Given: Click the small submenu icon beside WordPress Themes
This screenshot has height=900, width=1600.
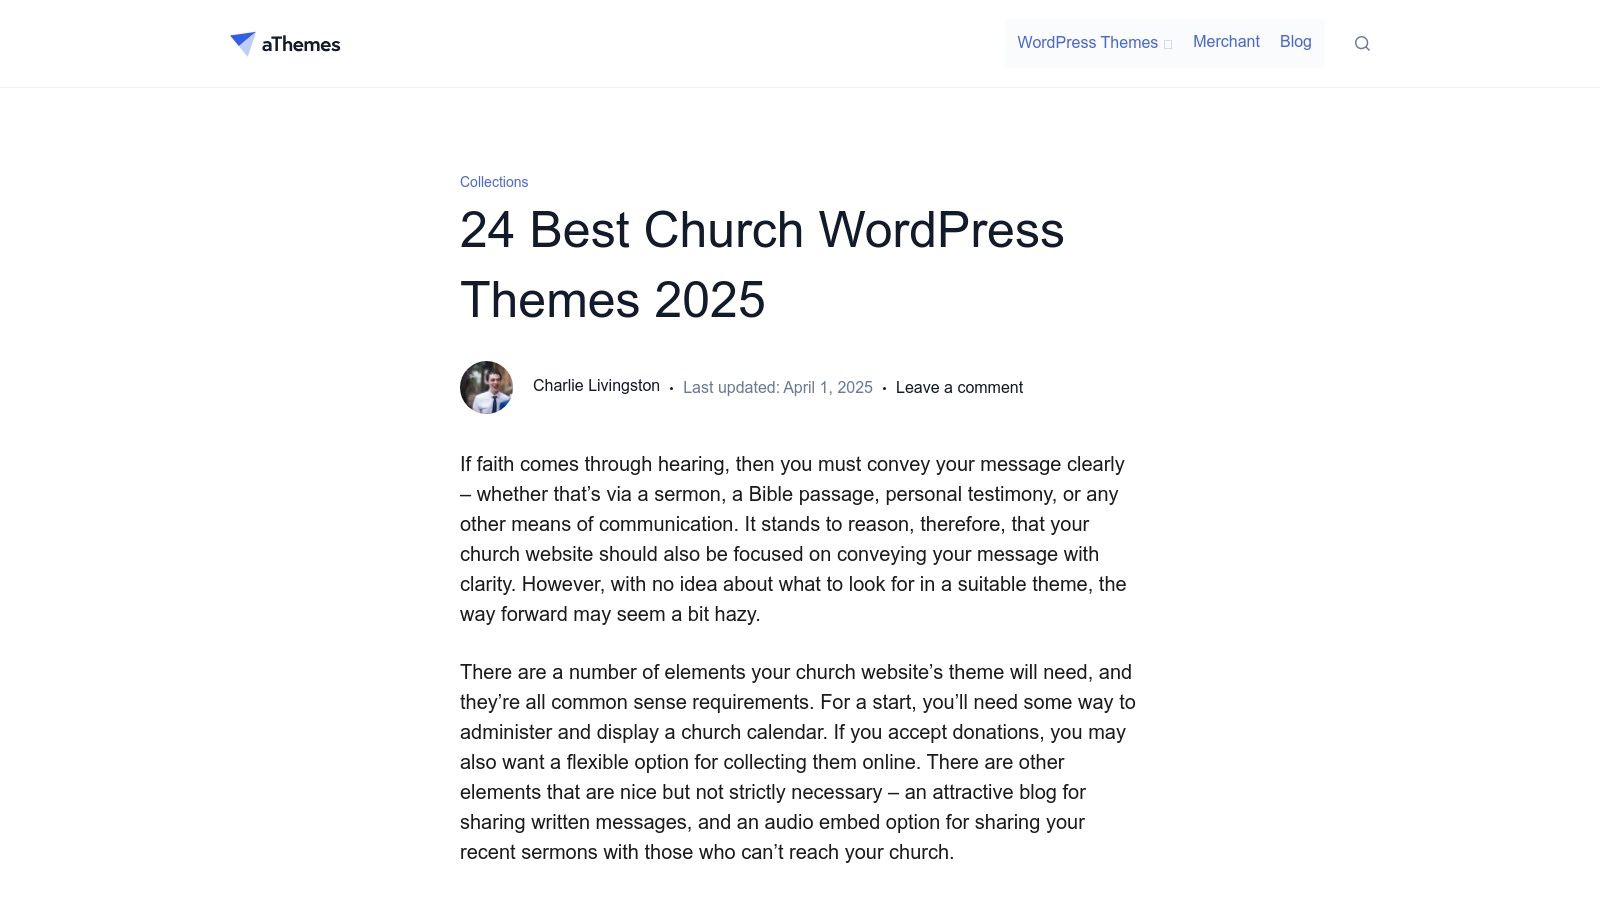Looking at the screenshot, I should [1166, 44].
